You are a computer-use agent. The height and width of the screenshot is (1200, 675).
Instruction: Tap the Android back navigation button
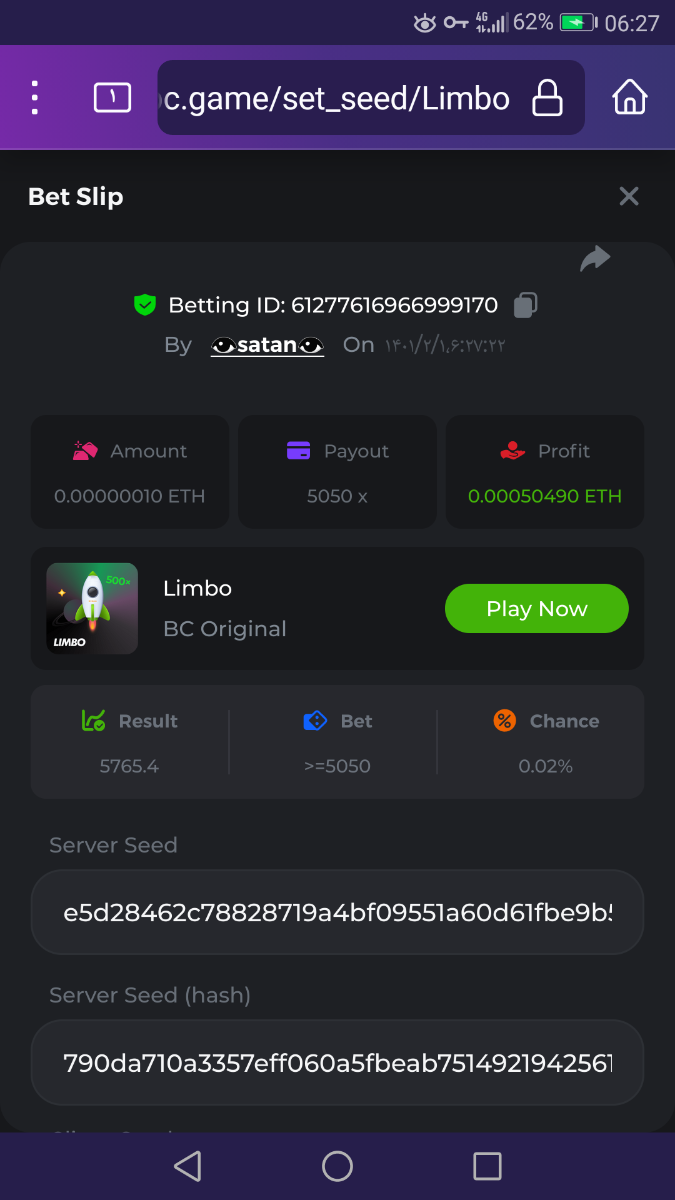(x=187, y=1166)
